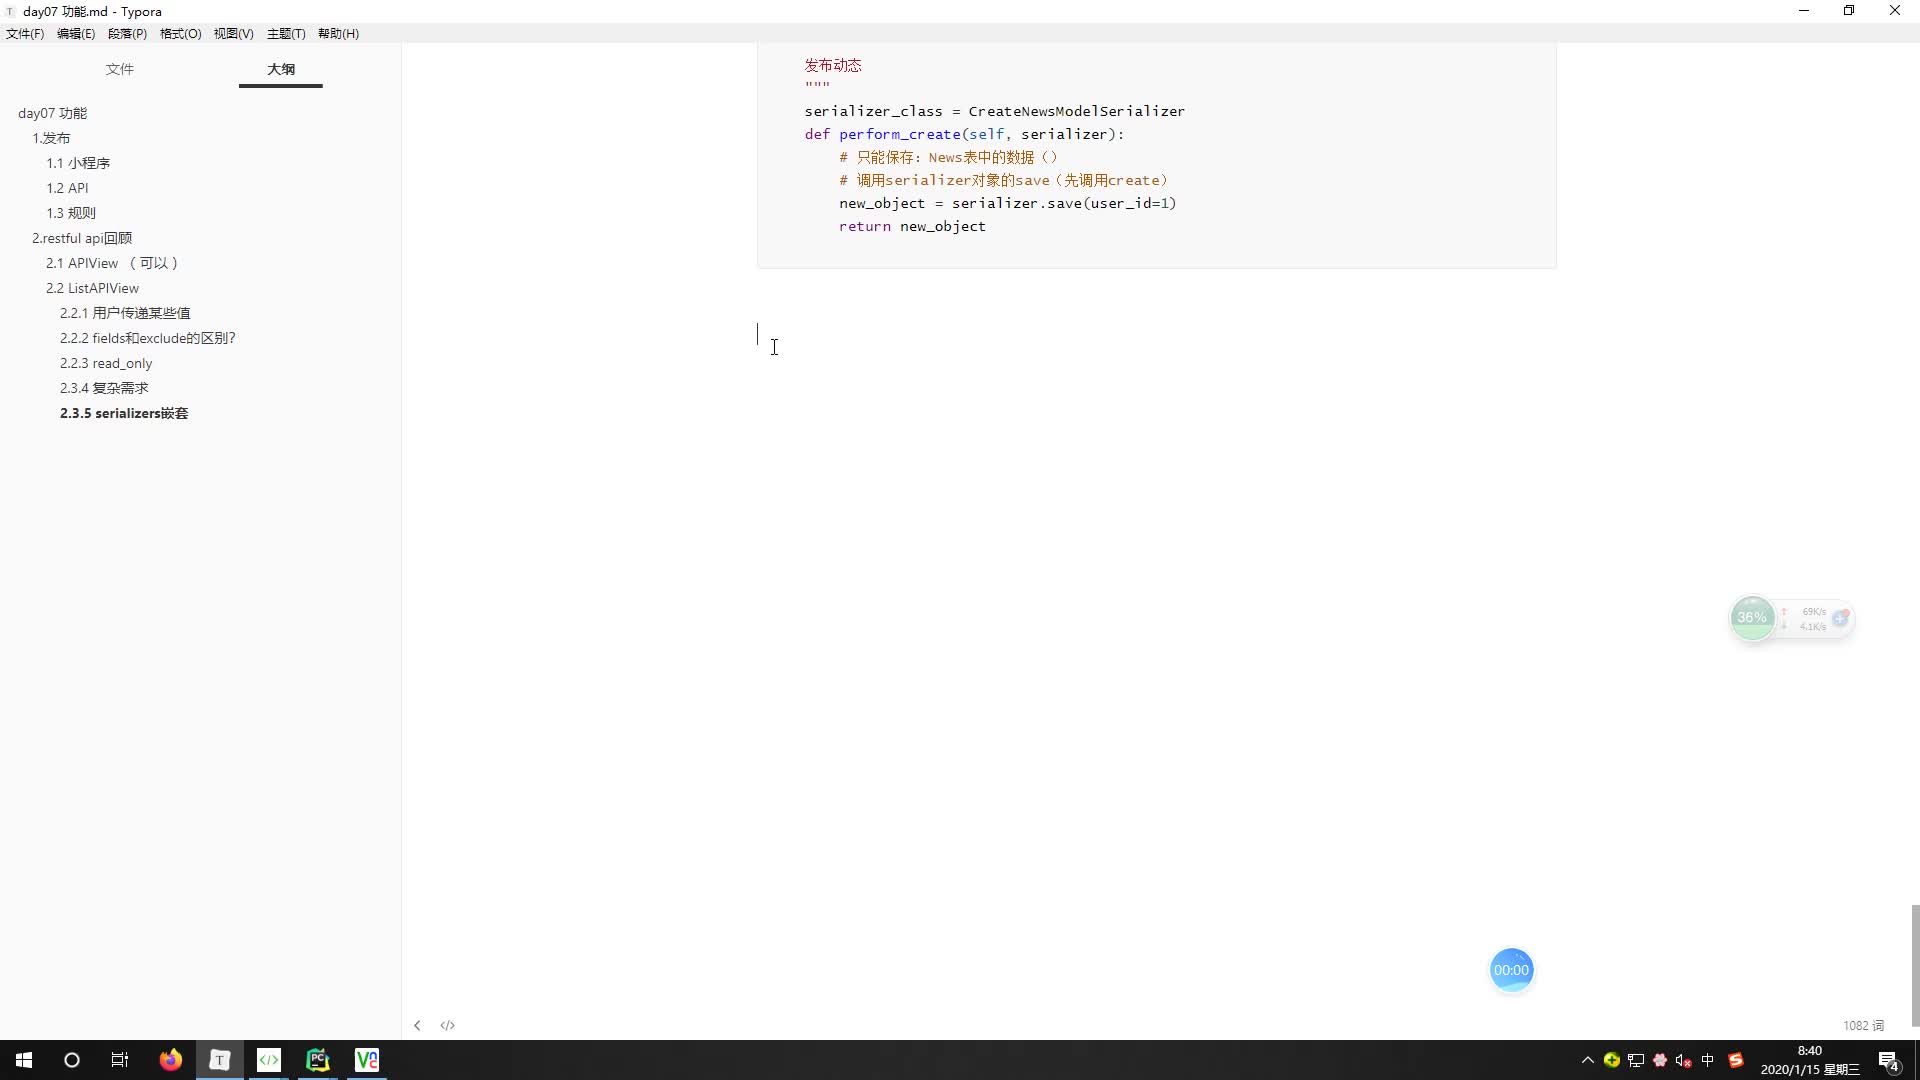
Task: Jump to outline item 2.2.2 fields和exclude的区别
Action: coord(148,338)
